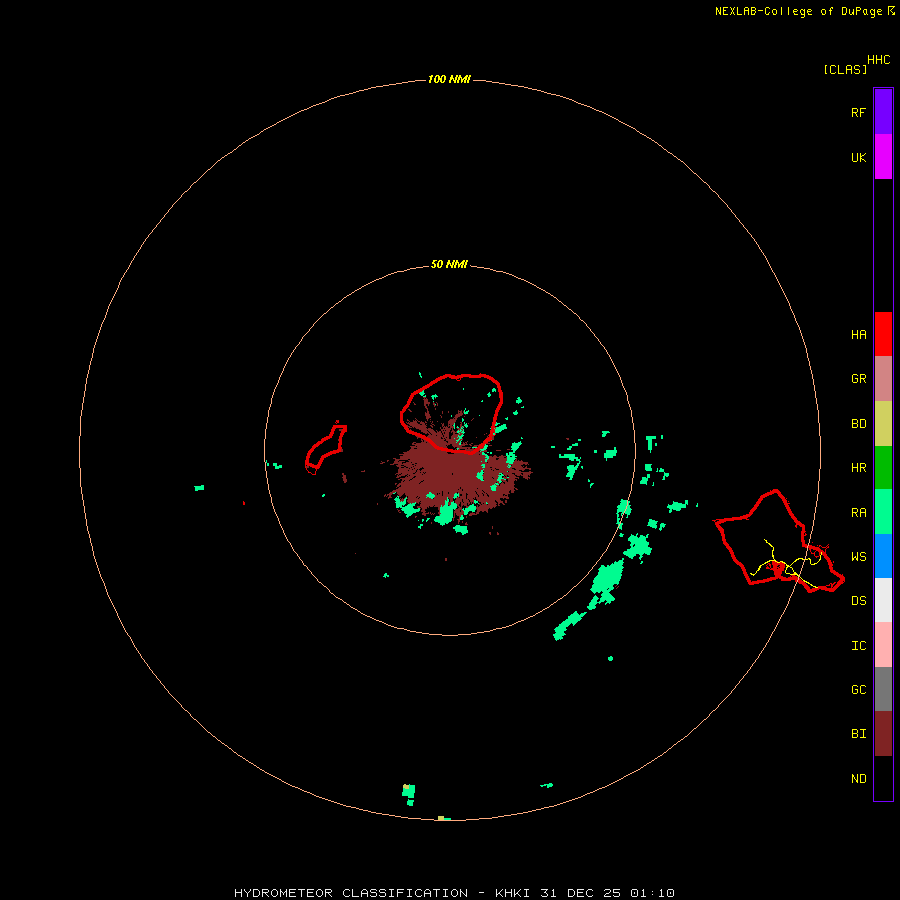Click the small red island outline left of center
The height and width of the screenshot is (900, 900).
point(326,448)
